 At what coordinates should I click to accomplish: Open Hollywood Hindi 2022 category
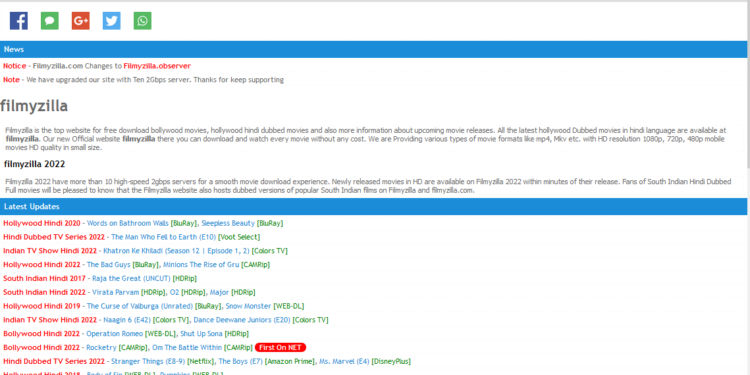pos(42,265)
